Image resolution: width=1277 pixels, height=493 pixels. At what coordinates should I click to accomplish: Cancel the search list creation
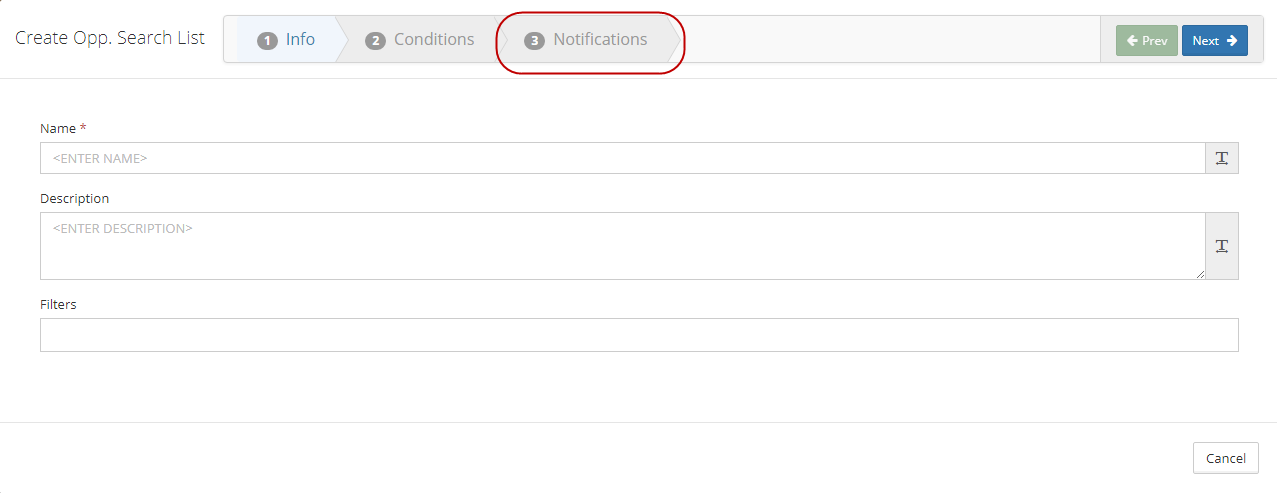tap(1226, 458)
